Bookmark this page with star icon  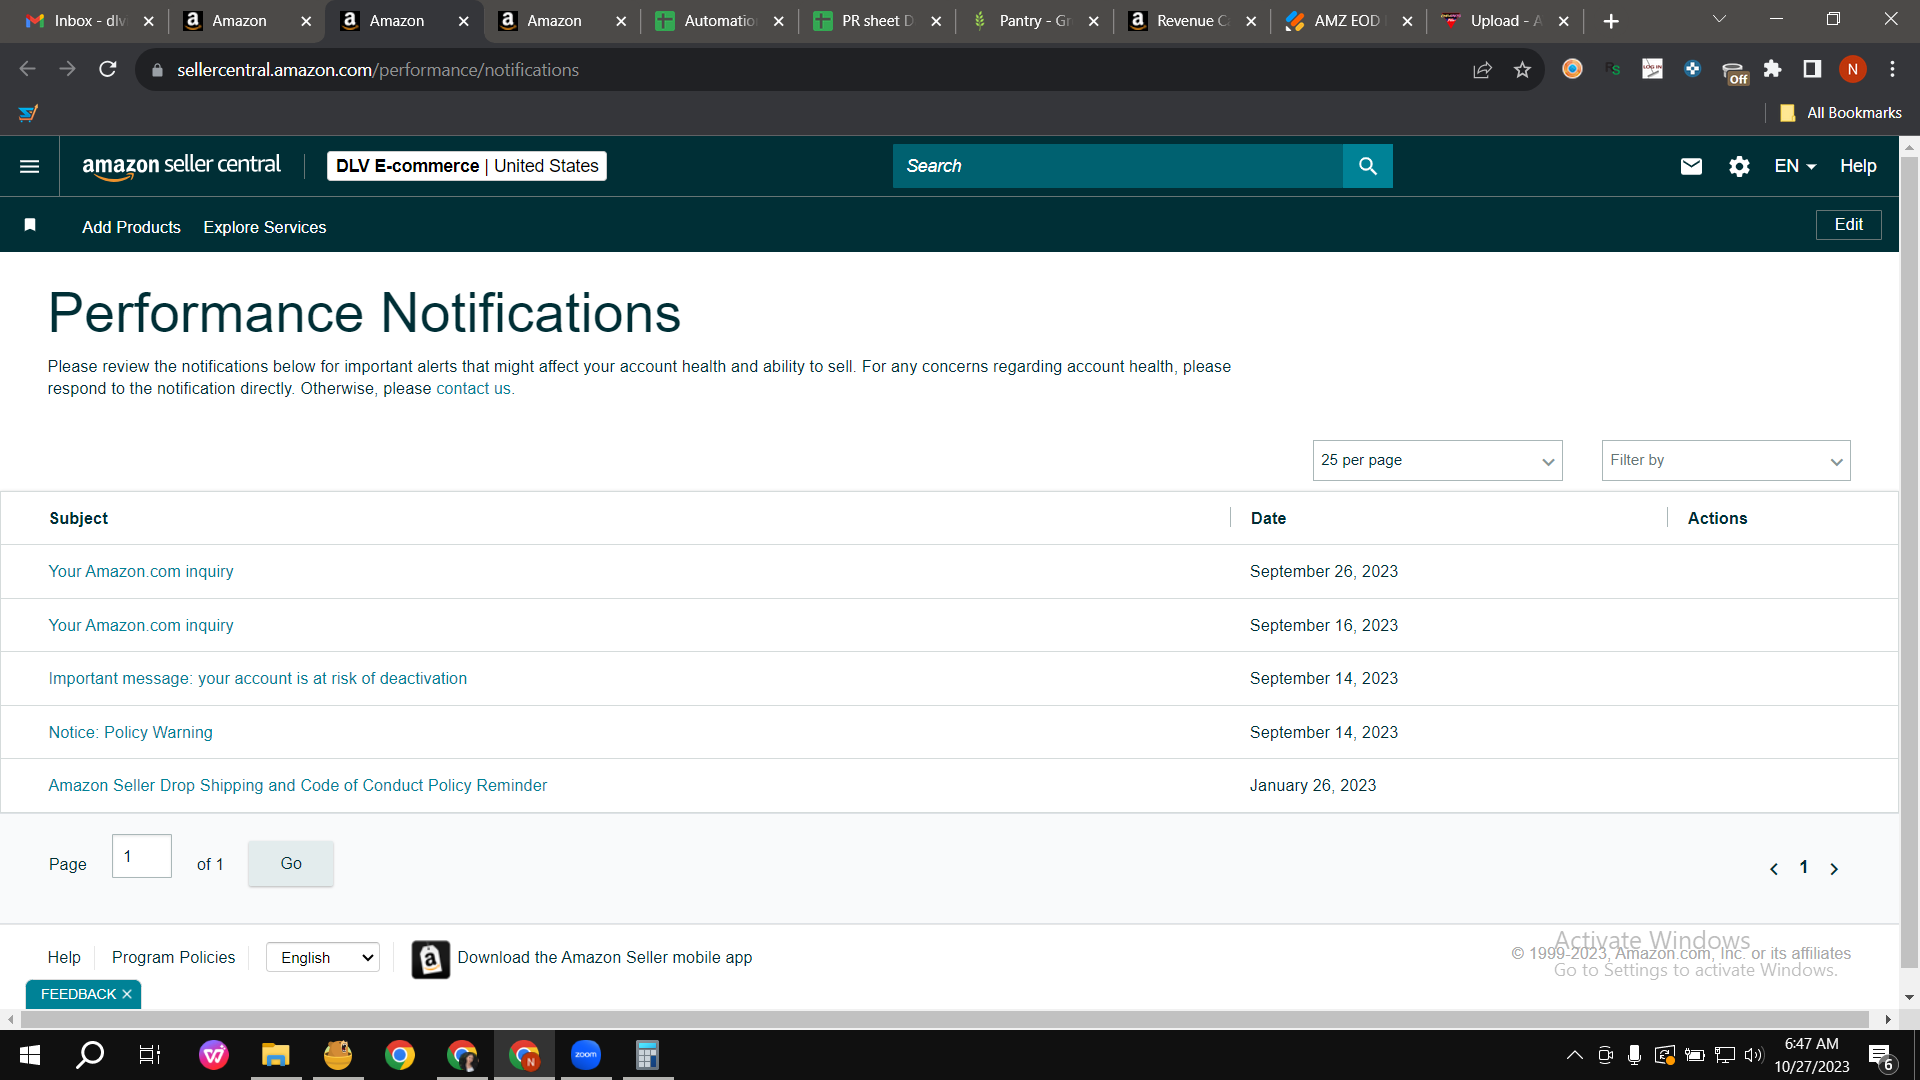click(1522, 69)
